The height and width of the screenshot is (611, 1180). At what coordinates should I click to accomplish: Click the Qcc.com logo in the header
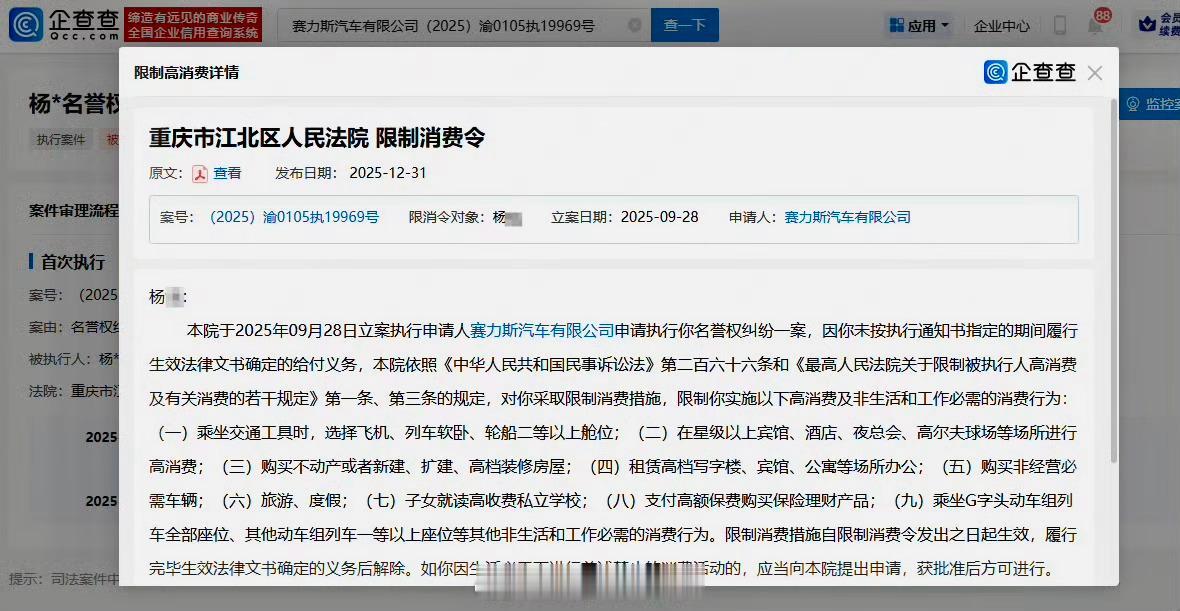[x=63, y=25]
